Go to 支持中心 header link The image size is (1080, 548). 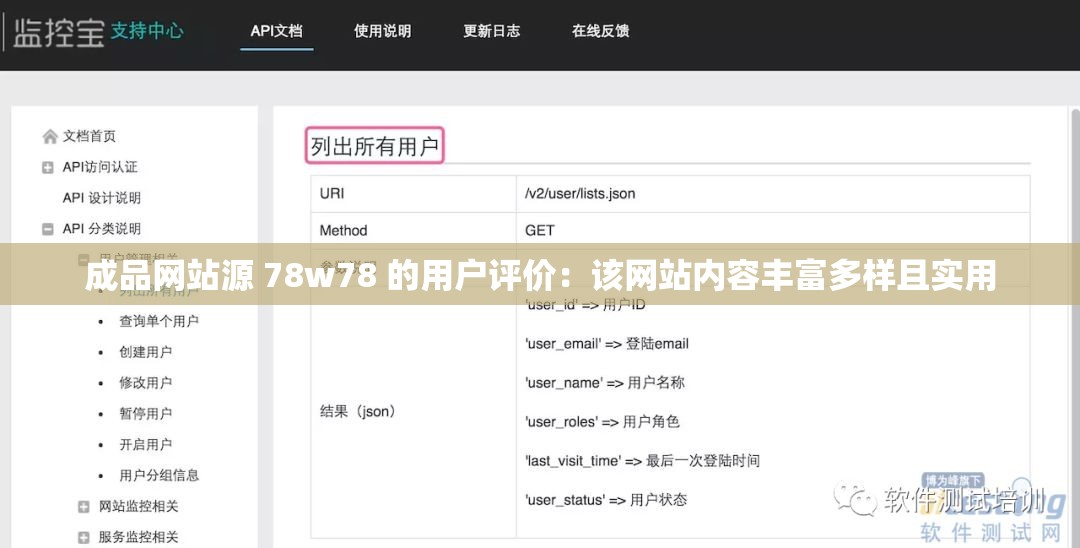147,31
